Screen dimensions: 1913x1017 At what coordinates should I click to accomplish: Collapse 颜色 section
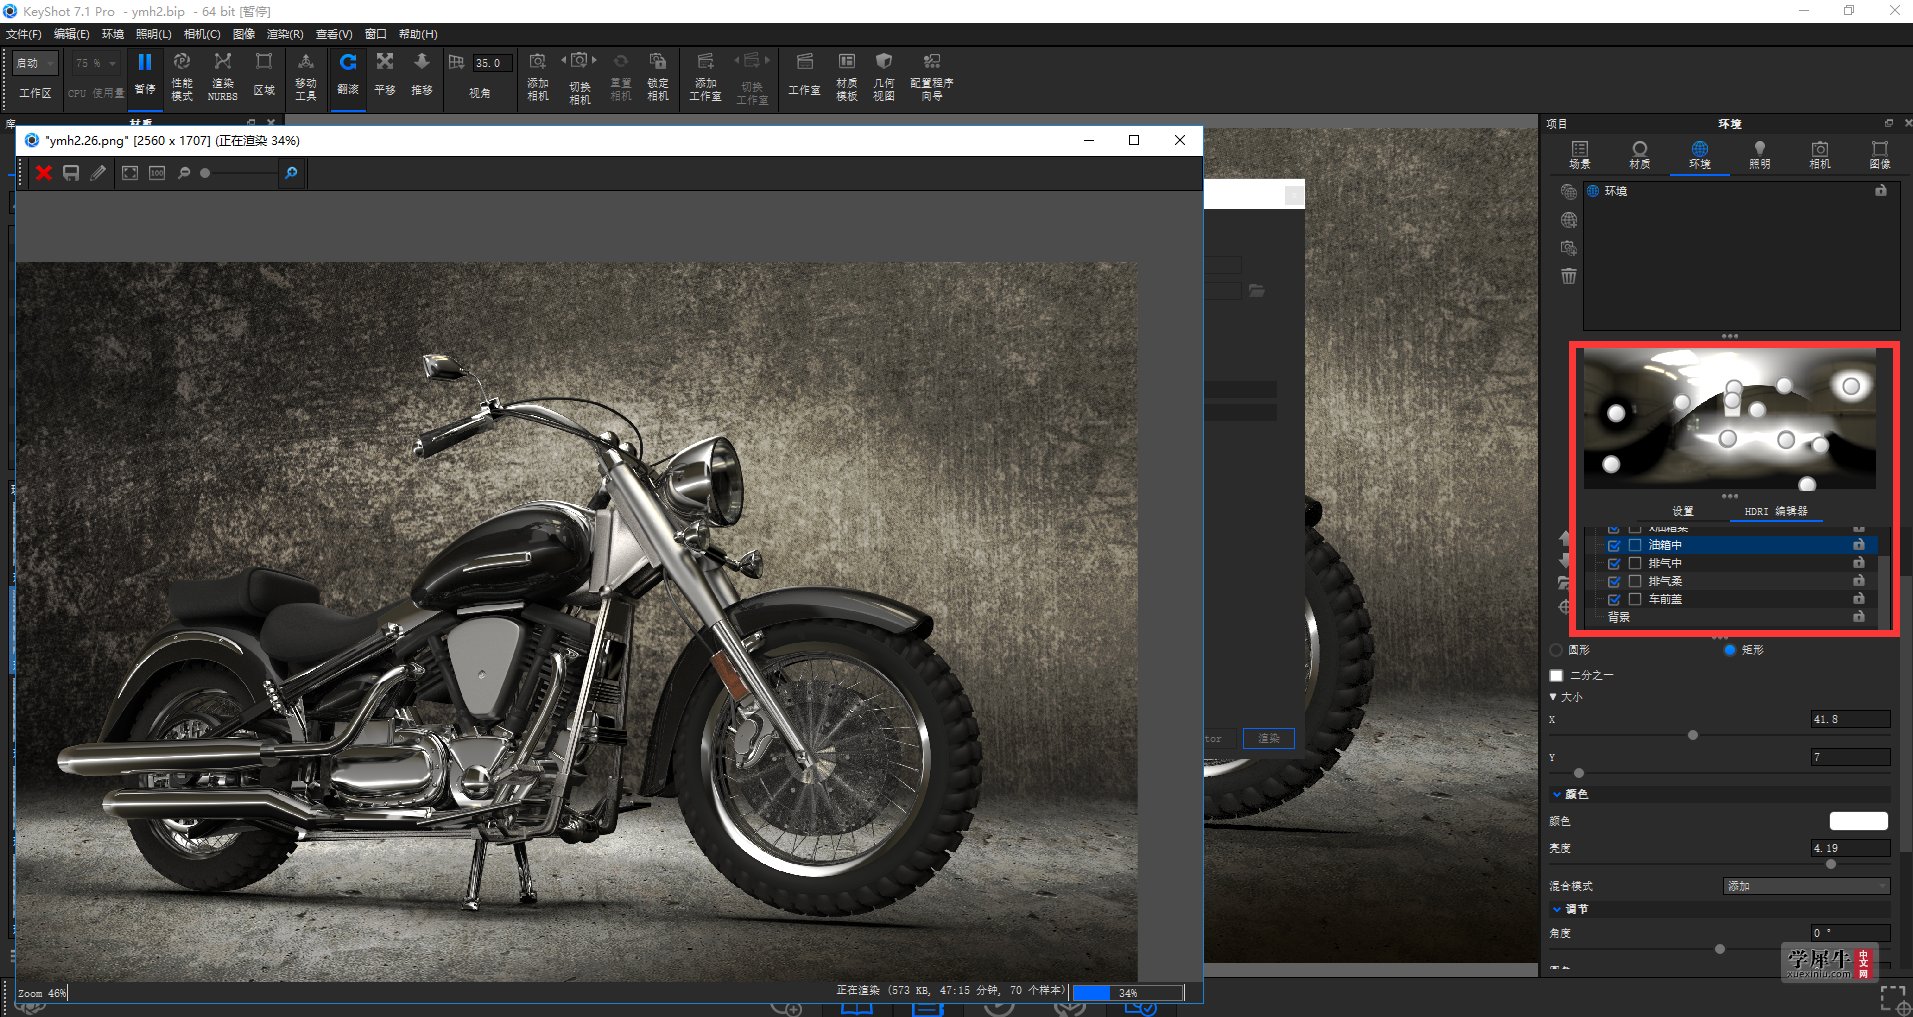click(x=1557, y=794)
